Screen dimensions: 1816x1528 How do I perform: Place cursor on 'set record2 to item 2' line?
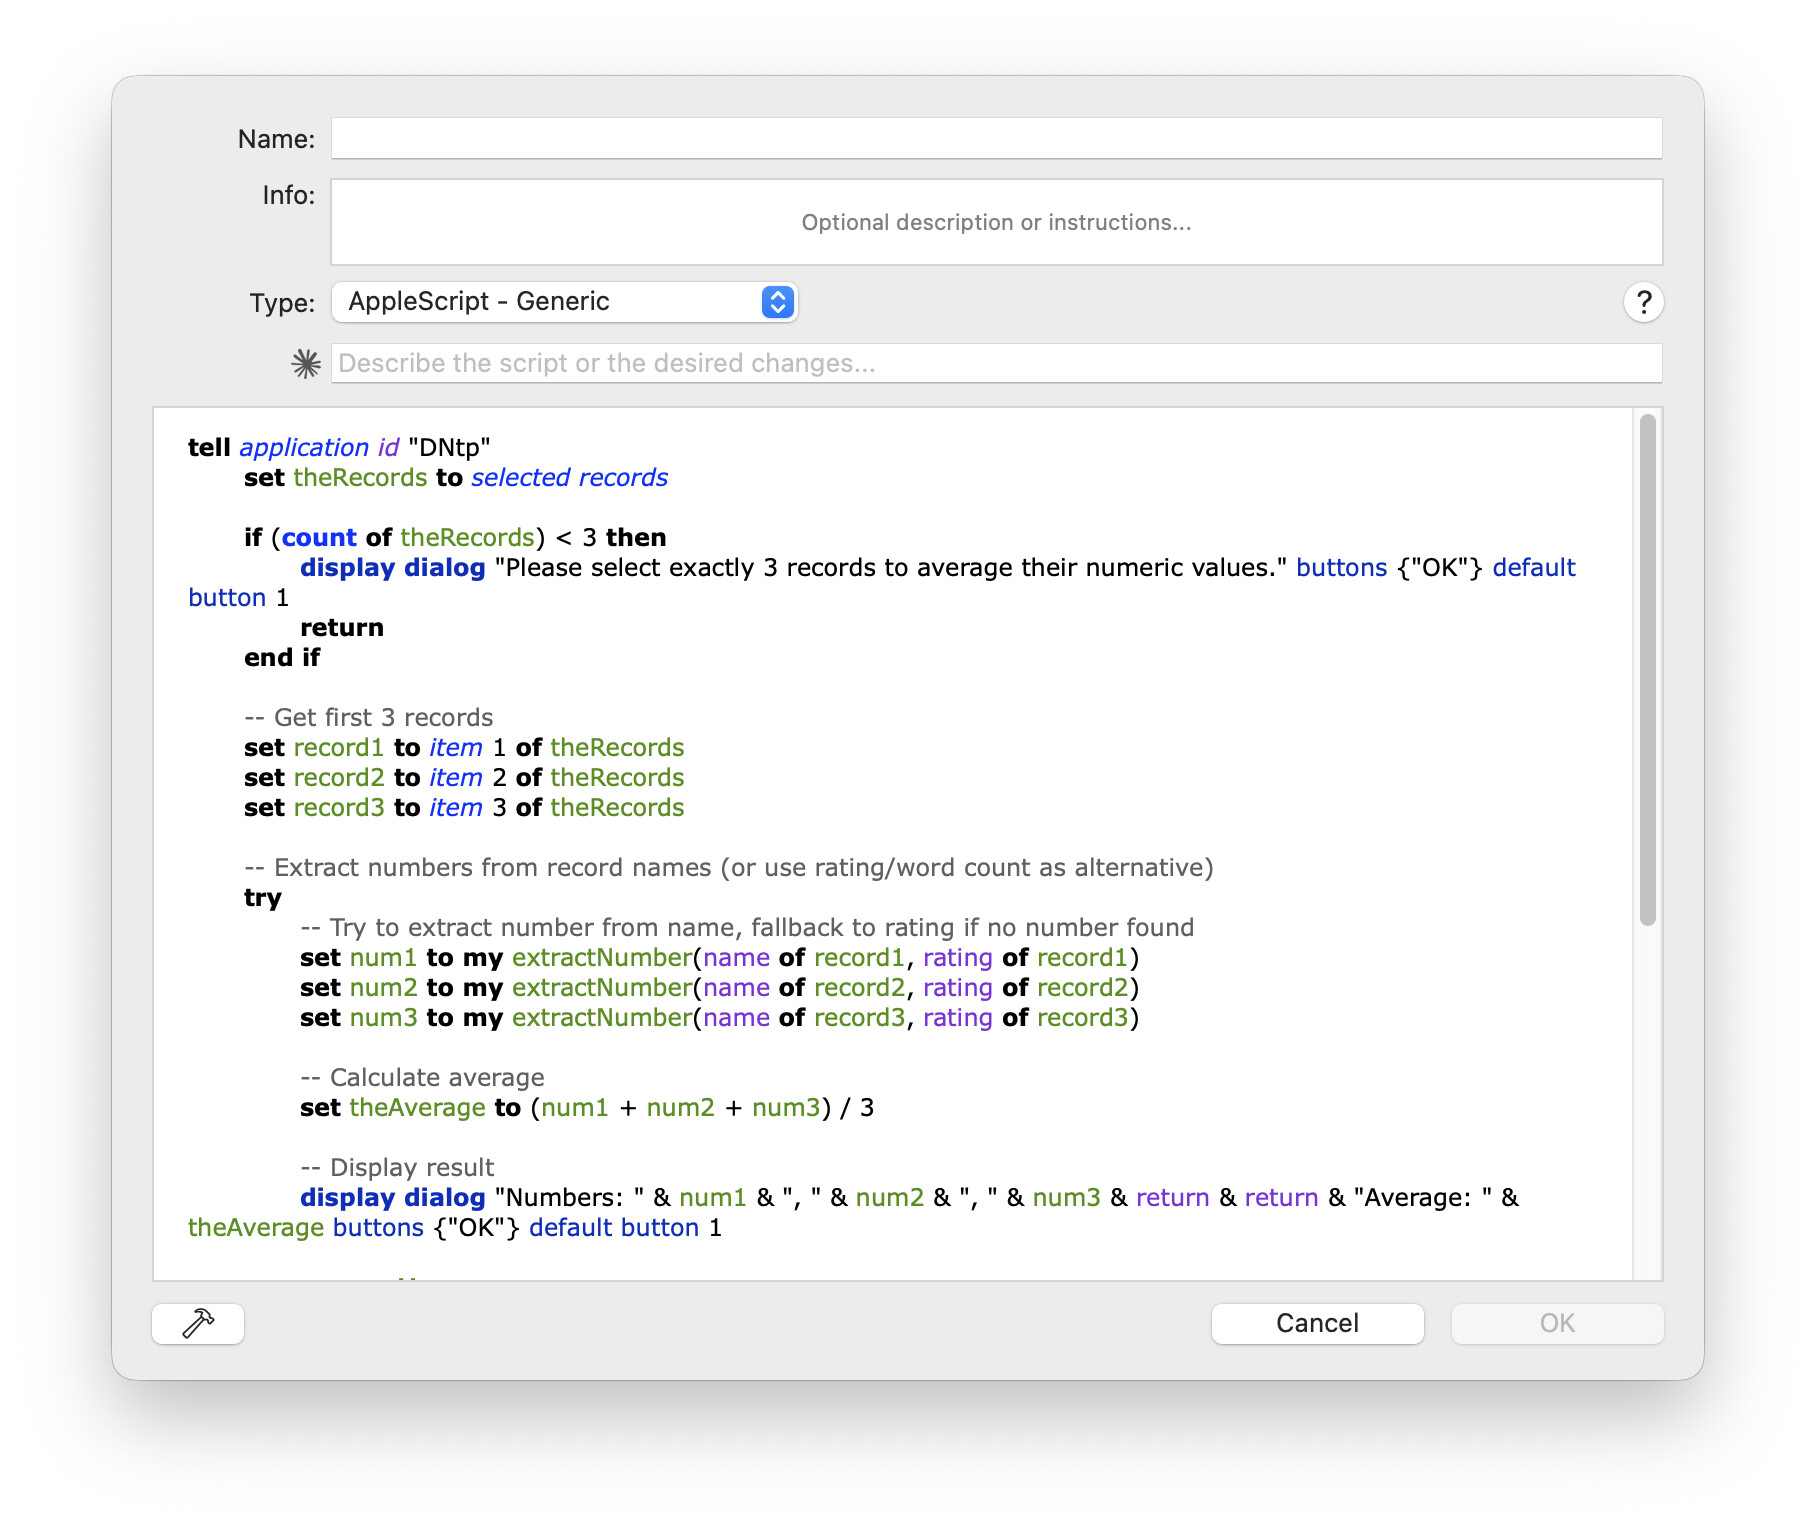[x=464, y=778]
